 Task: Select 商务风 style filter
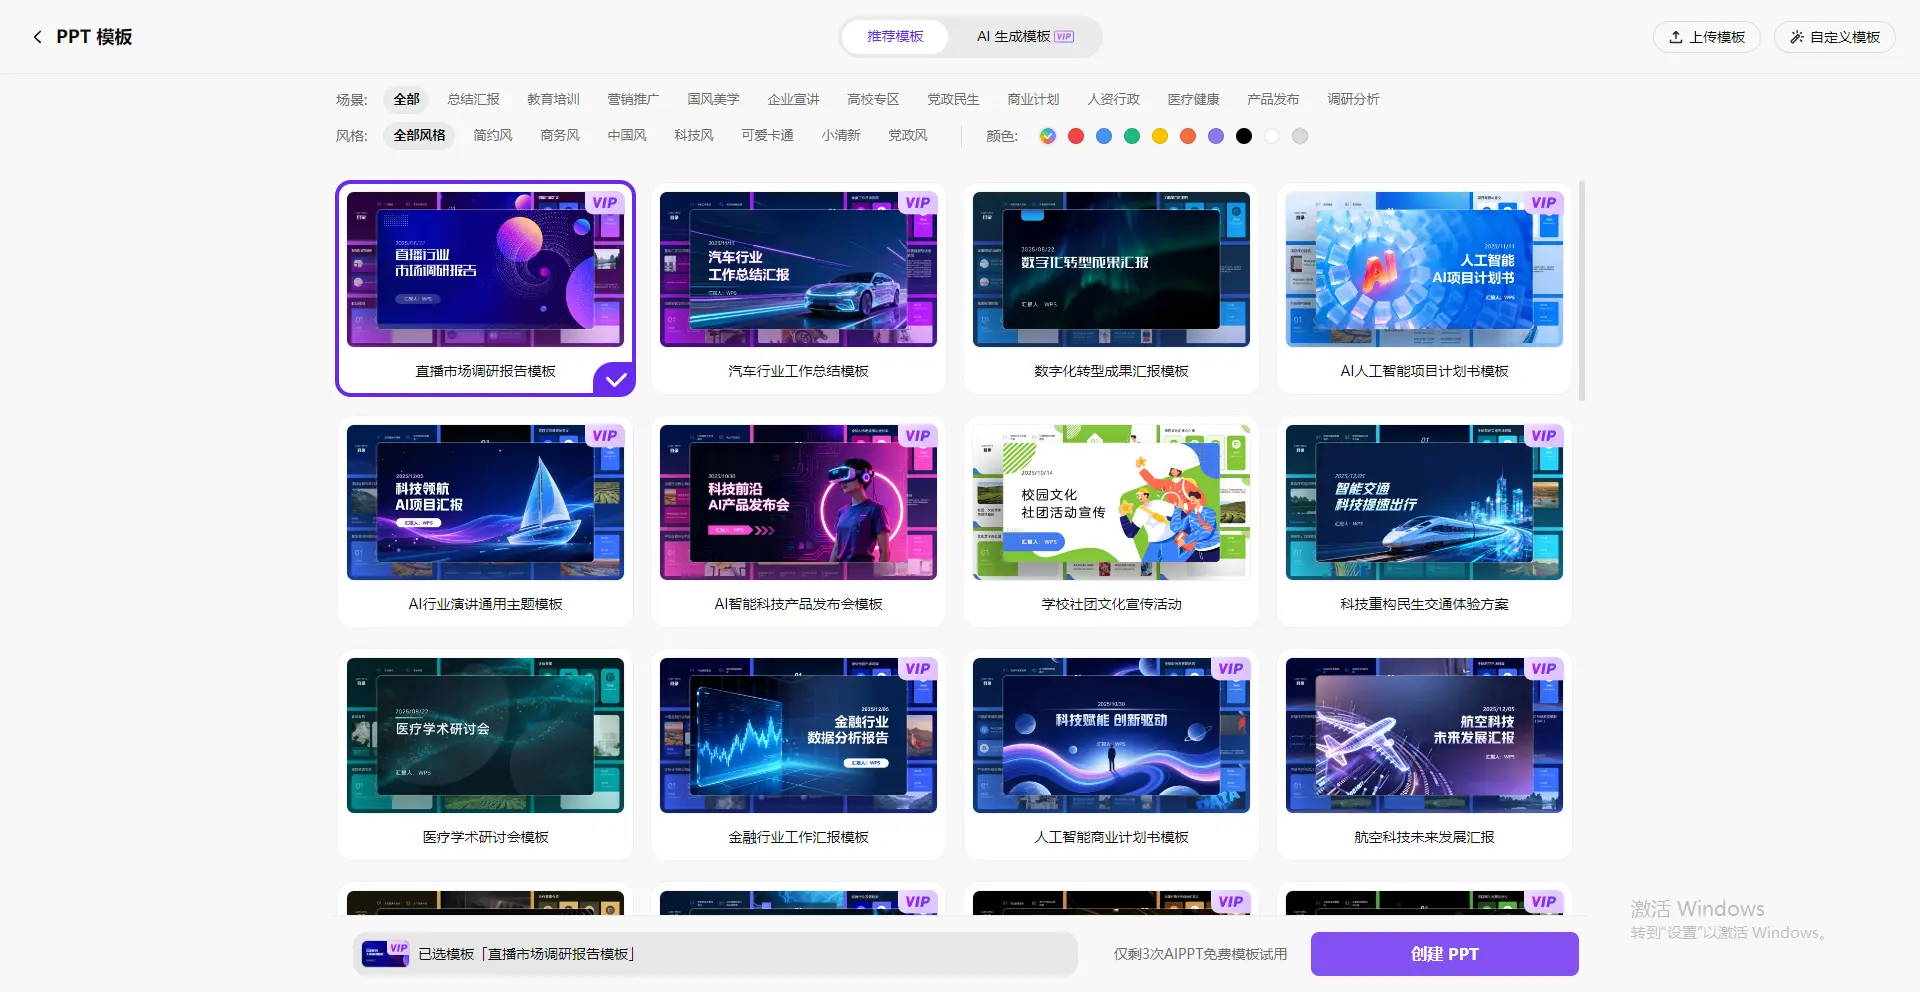(560, 135)
